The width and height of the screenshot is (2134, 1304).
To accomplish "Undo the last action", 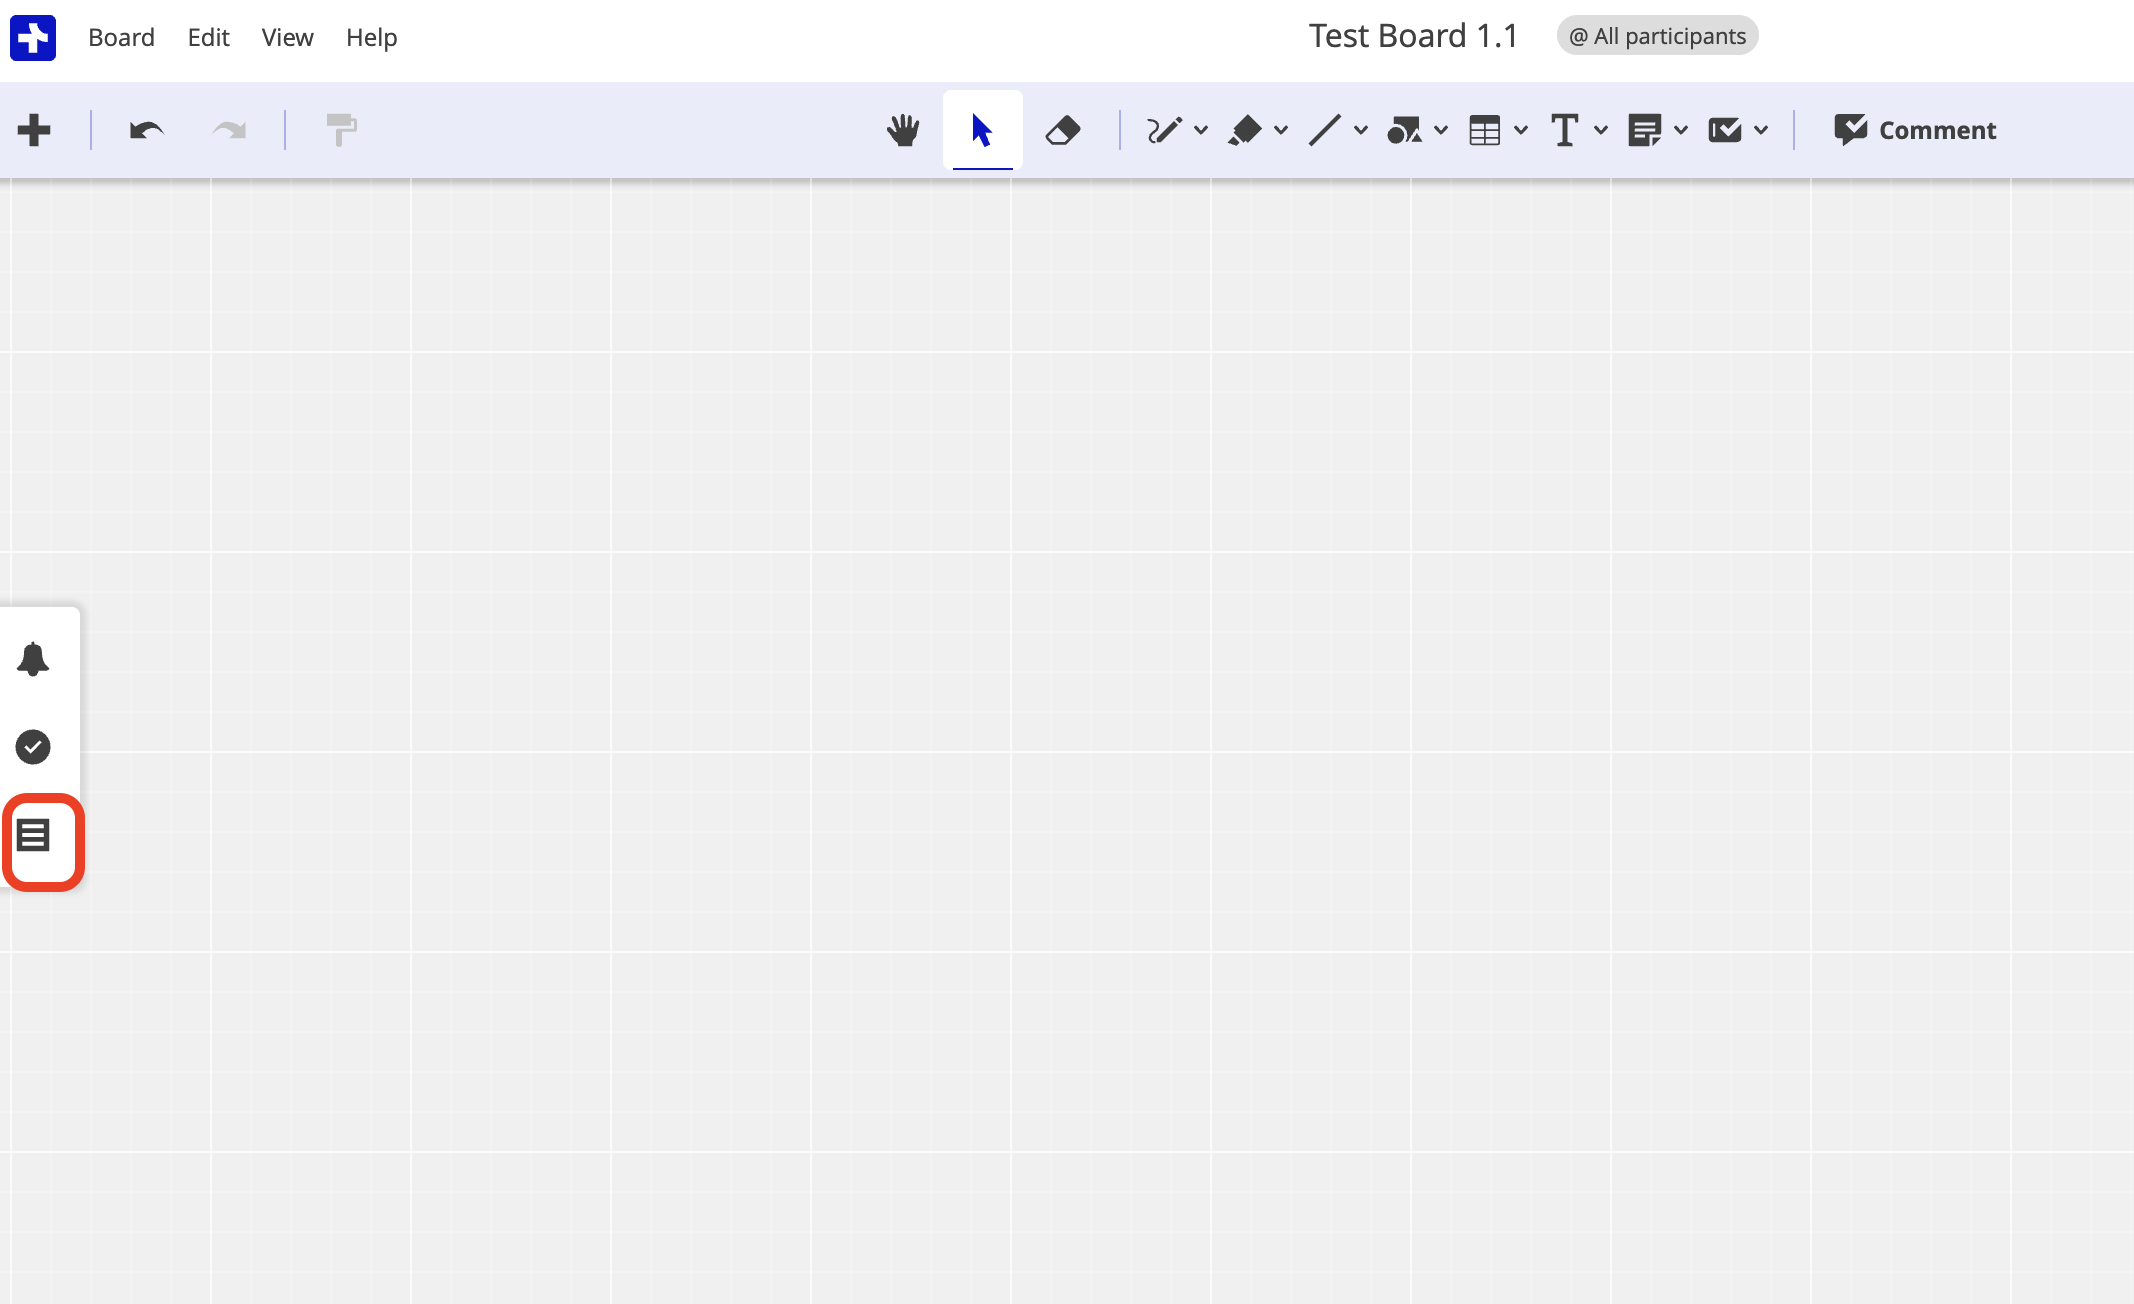I will point(147,130).
